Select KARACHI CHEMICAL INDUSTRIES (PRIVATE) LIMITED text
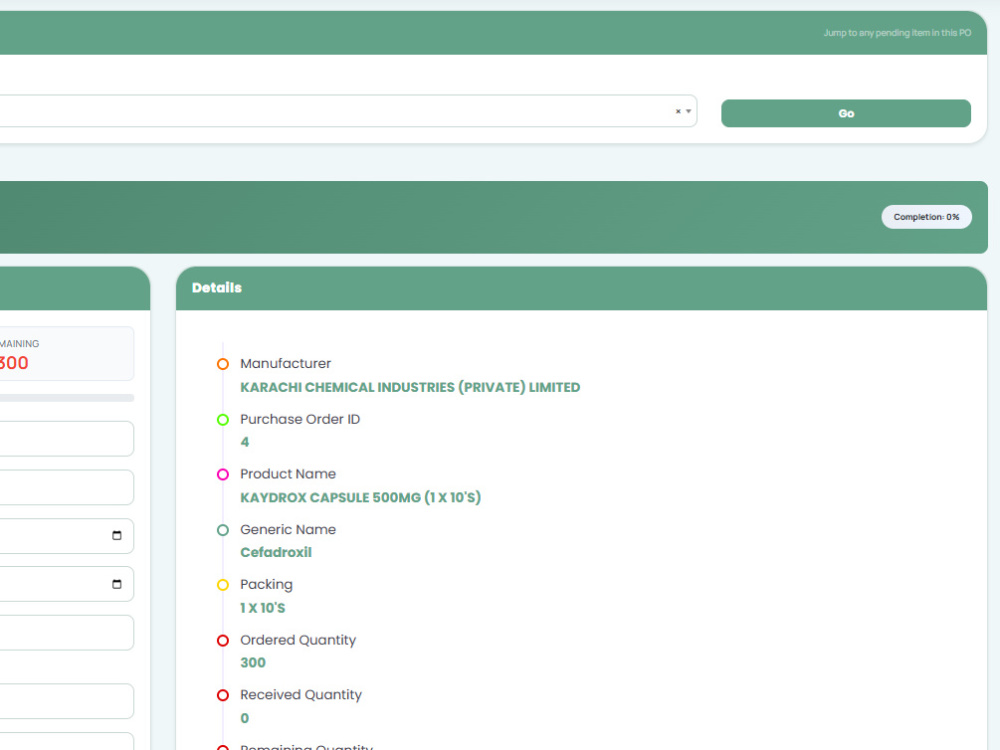This screenshot has width=1000, height=750. 410,387
